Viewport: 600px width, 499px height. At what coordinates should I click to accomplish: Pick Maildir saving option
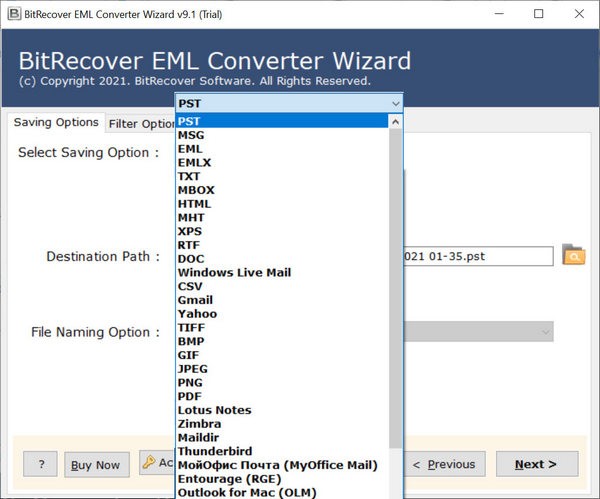pyautogui.click(x=282, y=438)
